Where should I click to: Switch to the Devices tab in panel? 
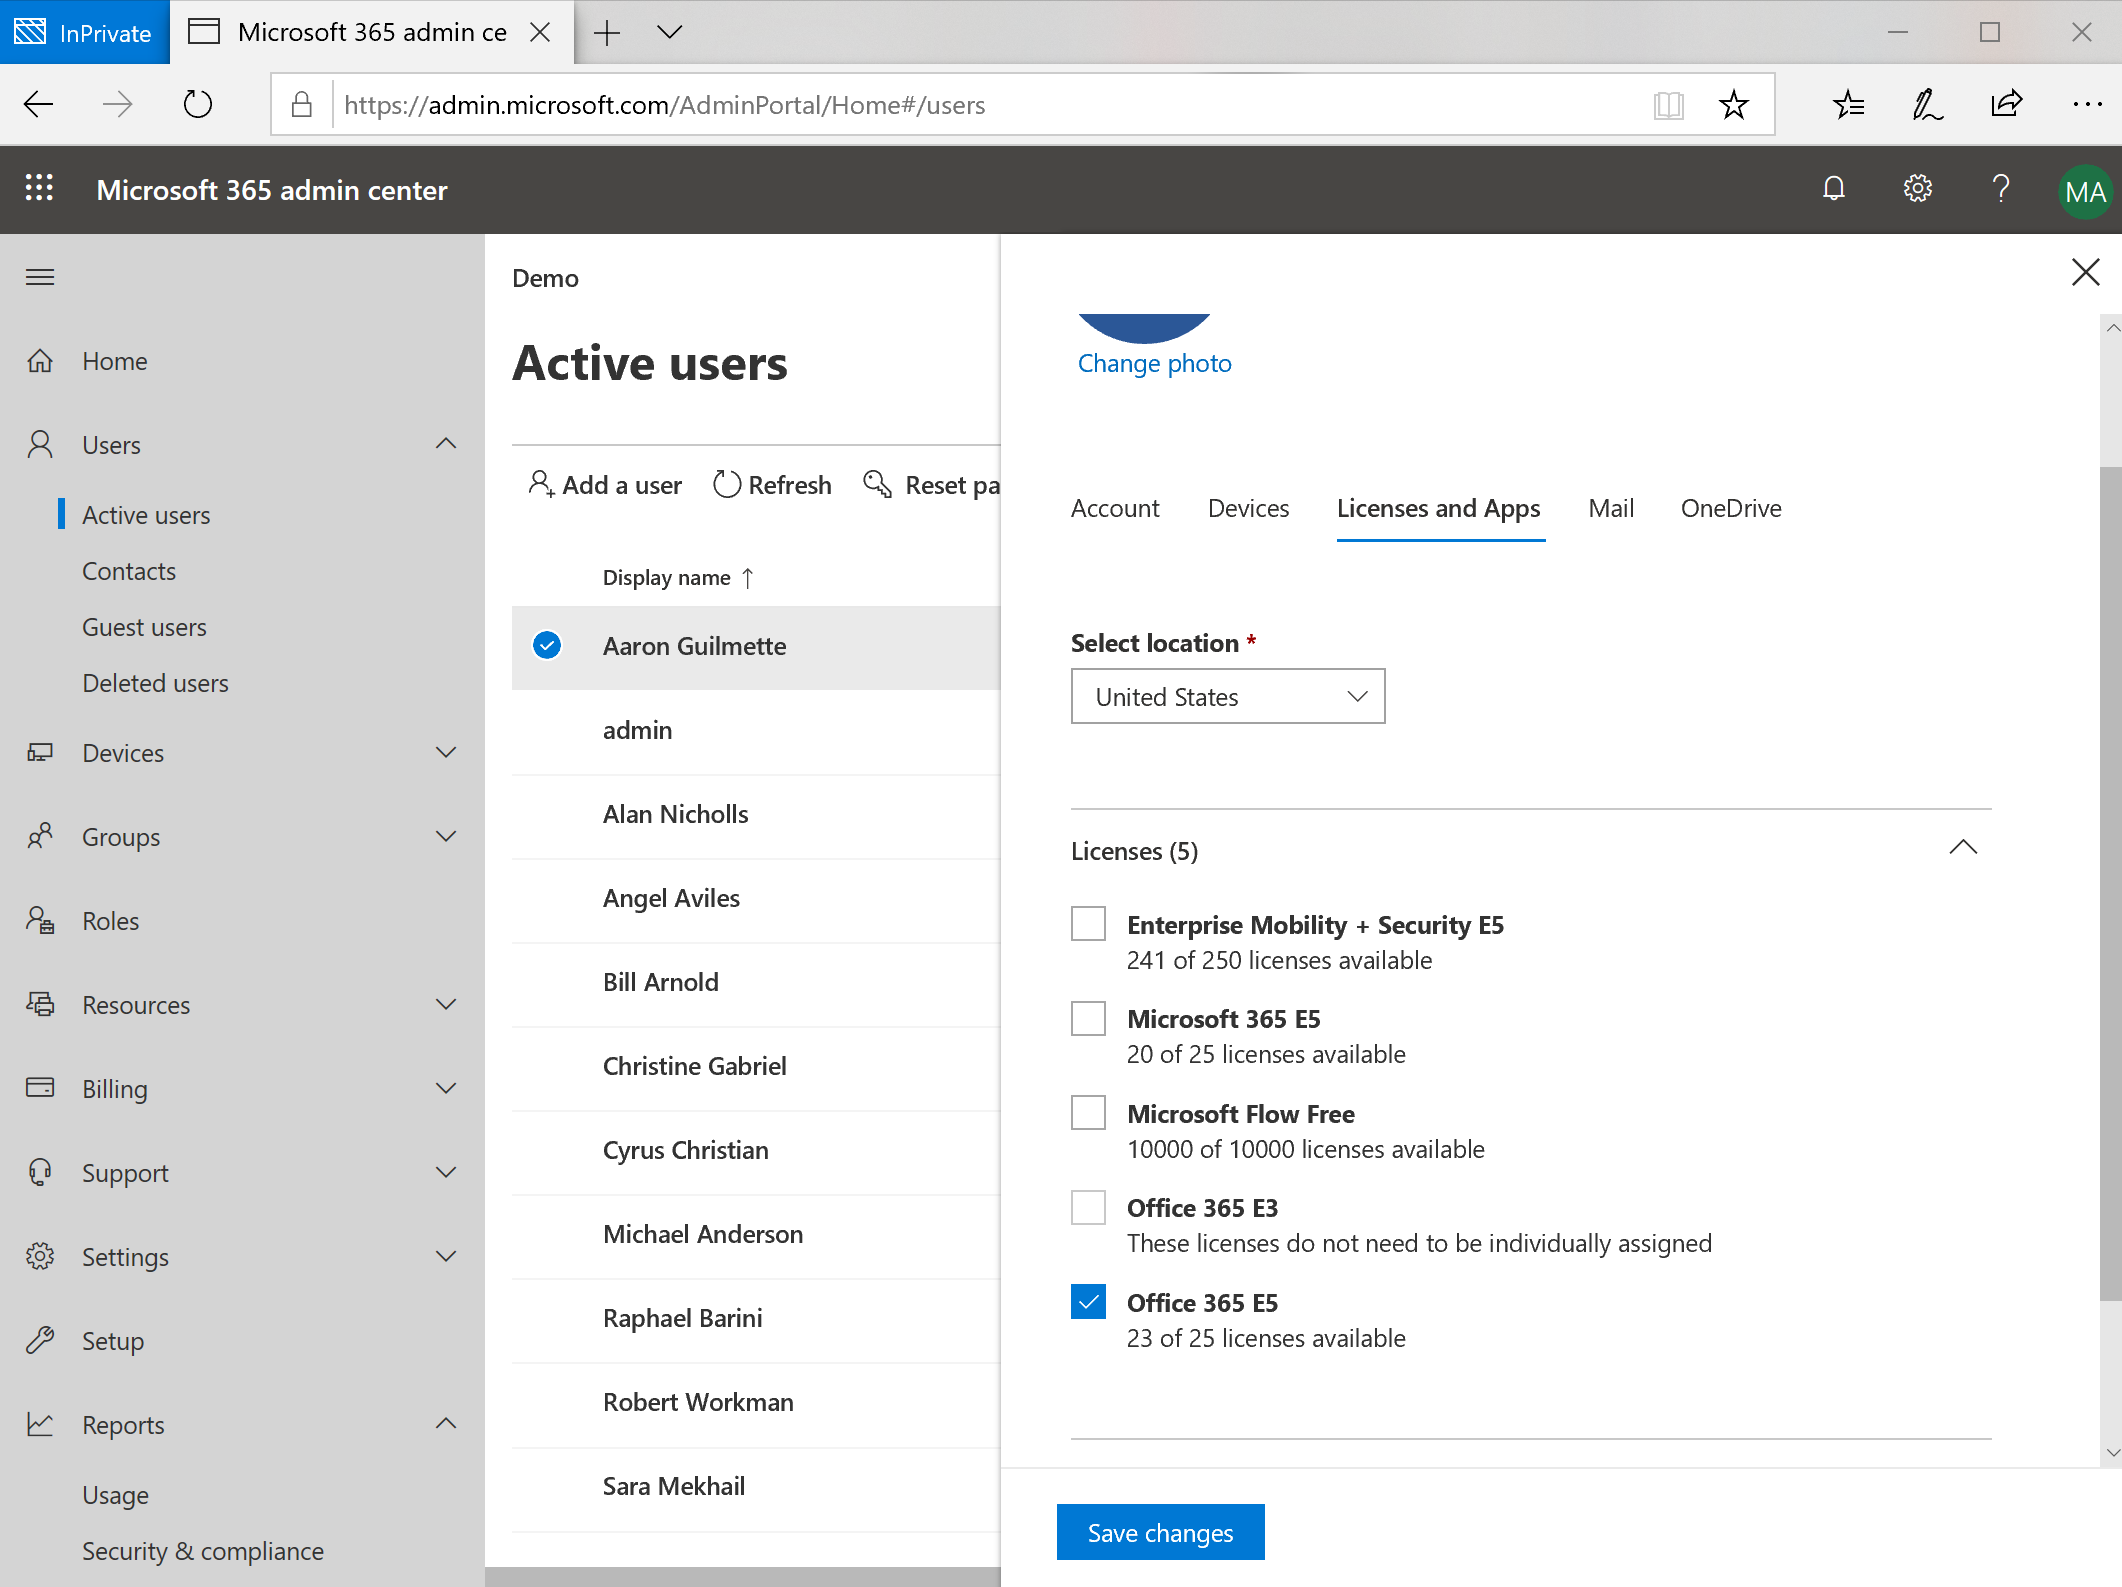tap(1248, 508)
